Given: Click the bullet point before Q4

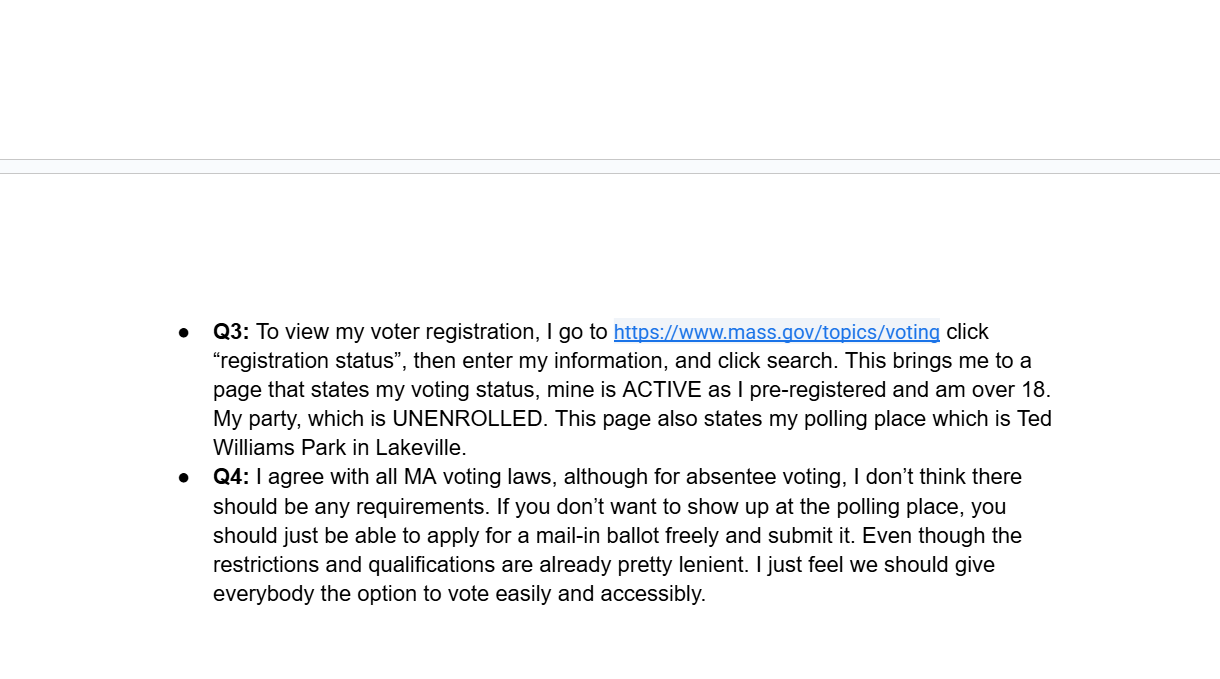Looking at the screenshot, I should 184,477.
